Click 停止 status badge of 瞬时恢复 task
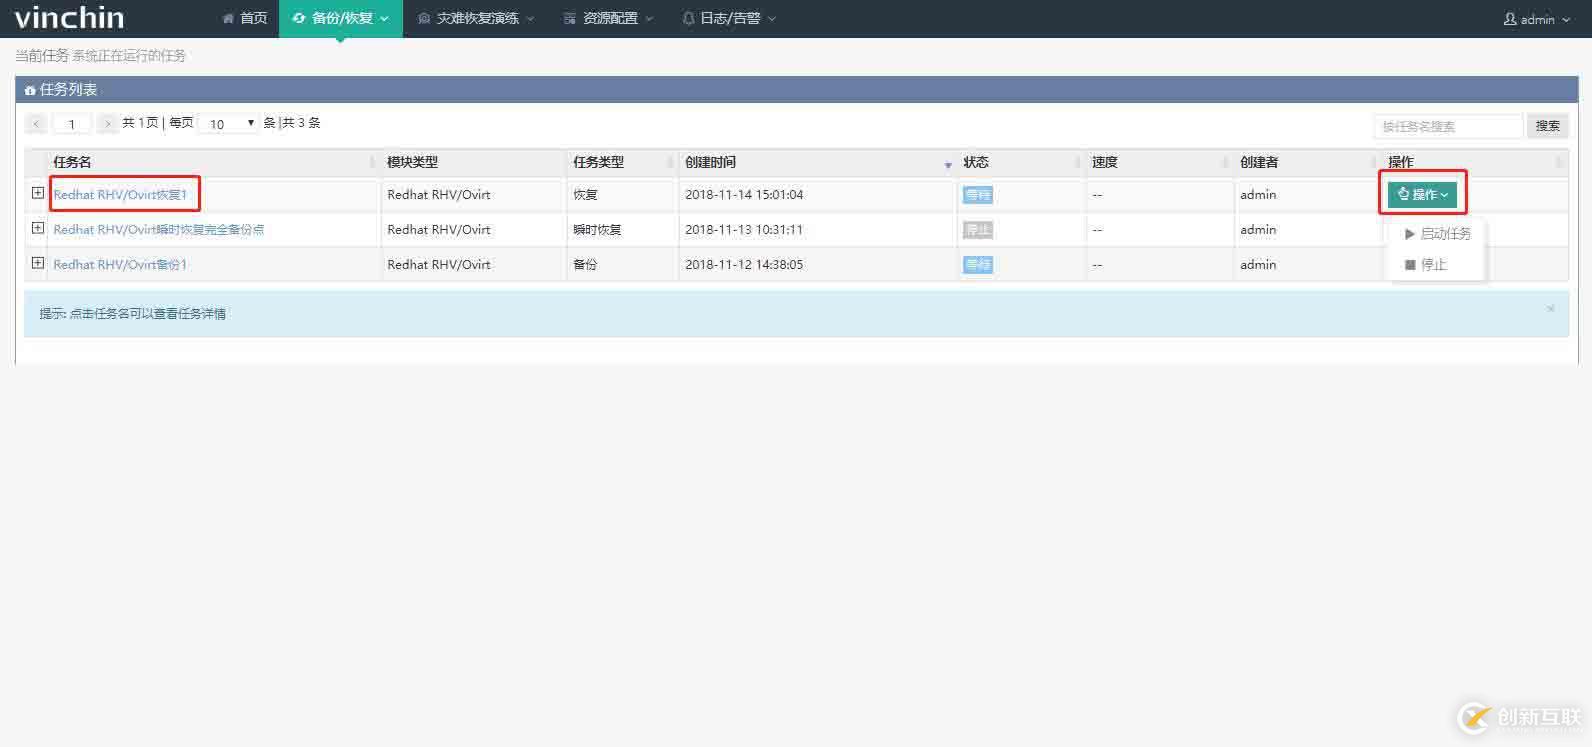Image resolution: width=1592 pixels, height=747 pixels. click(x=977, y=230)
